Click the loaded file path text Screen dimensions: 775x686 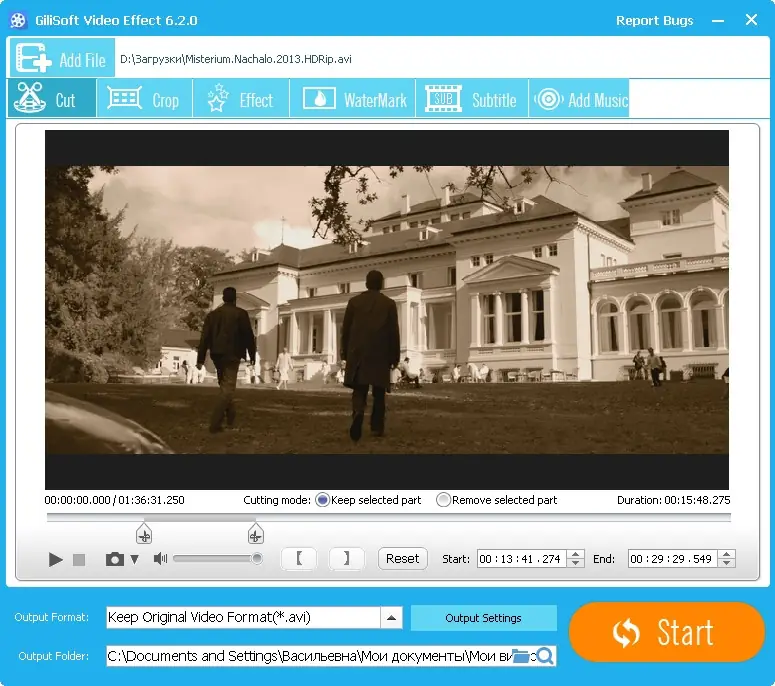point(236,59)
